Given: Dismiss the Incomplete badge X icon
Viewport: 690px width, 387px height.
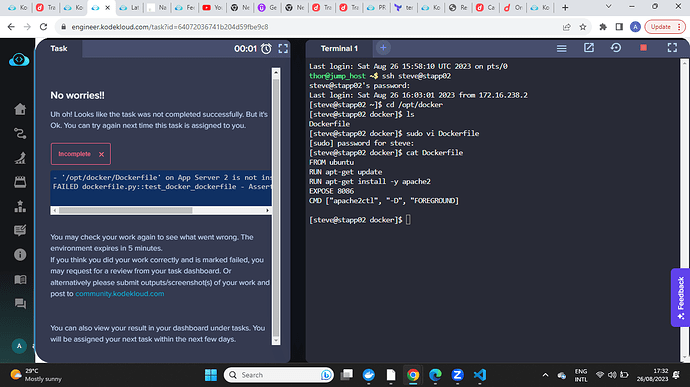Looking at the screenshot, I should [x=102, y=155].
